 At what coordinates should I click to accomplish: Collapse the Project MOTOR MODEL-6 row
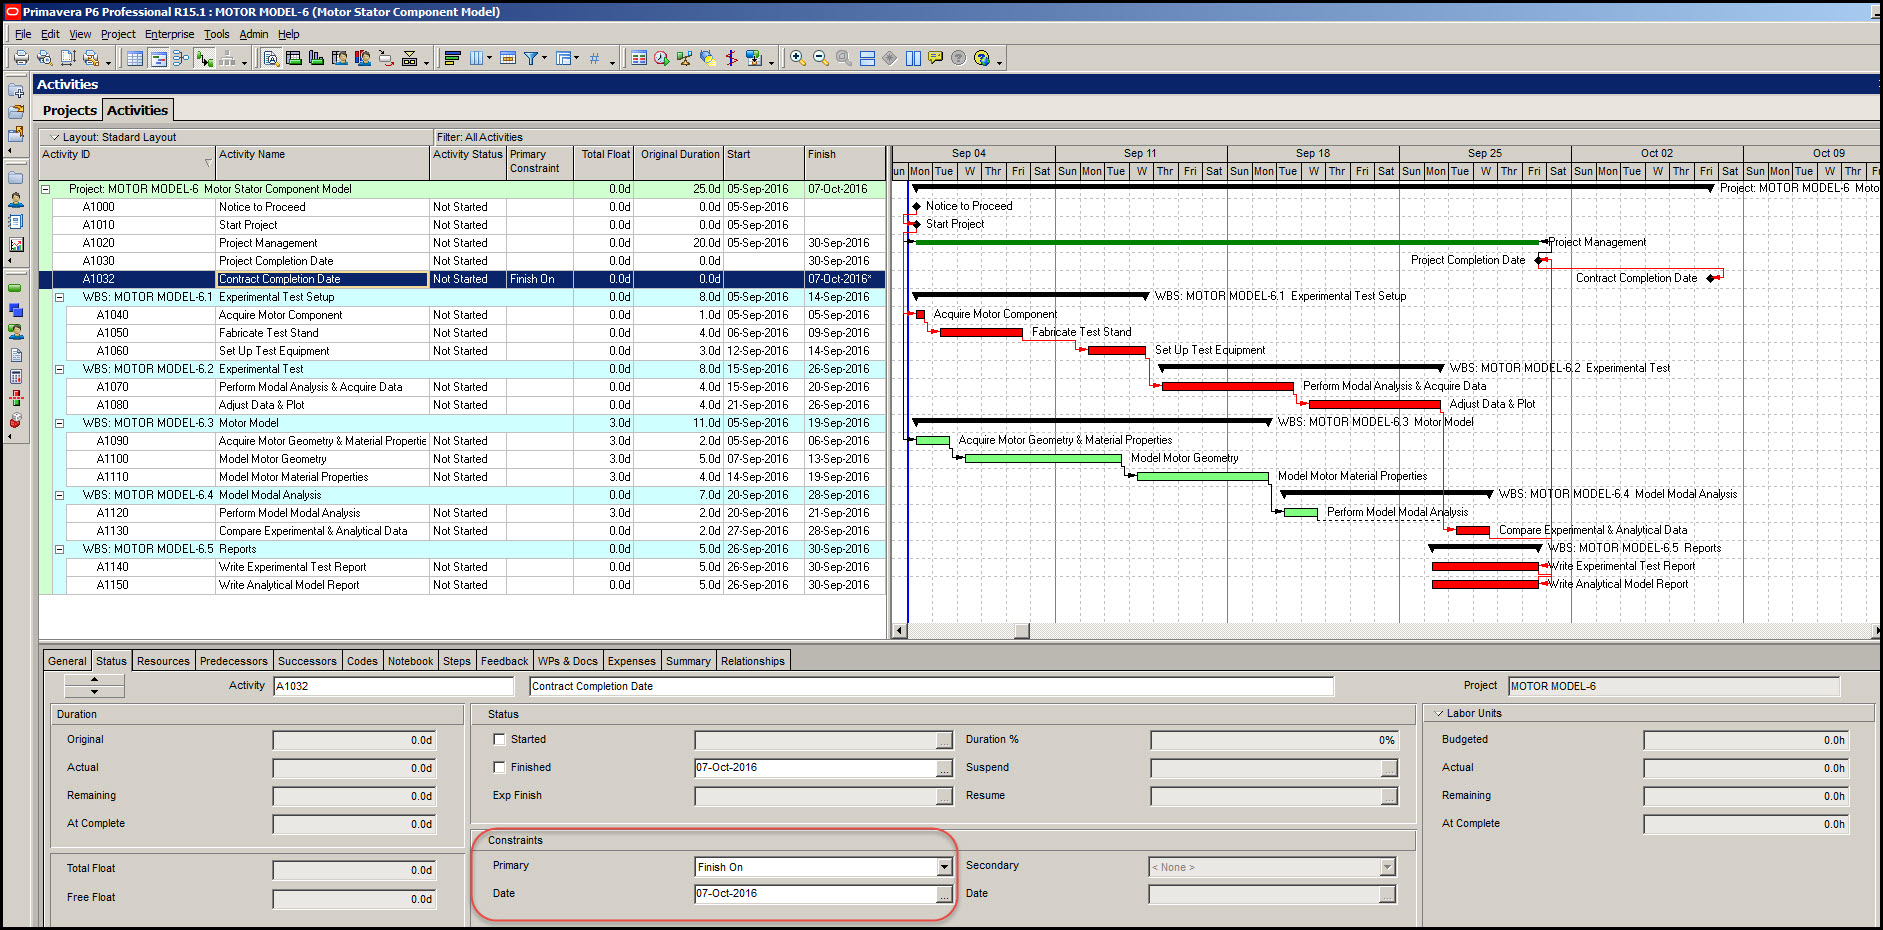45,189
